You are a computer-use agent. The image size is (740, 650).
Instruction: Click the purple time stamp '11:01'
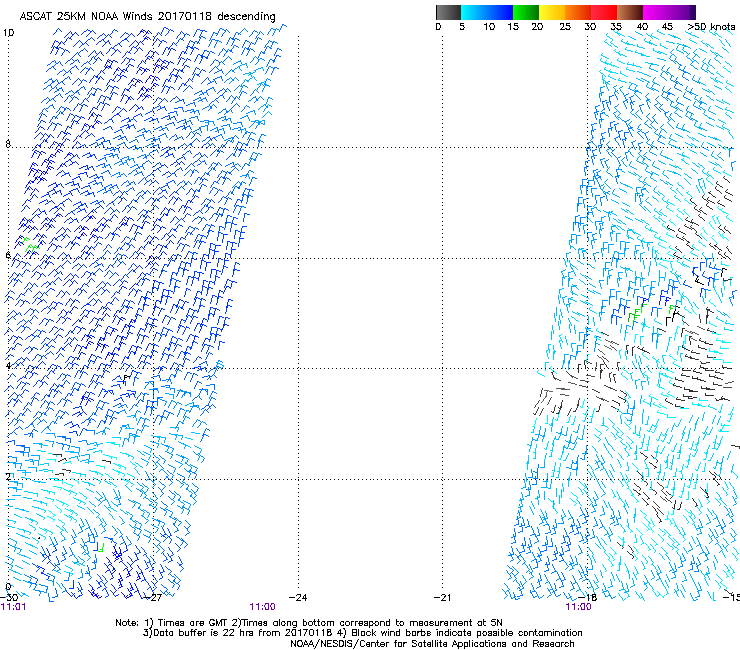[14, 607]
